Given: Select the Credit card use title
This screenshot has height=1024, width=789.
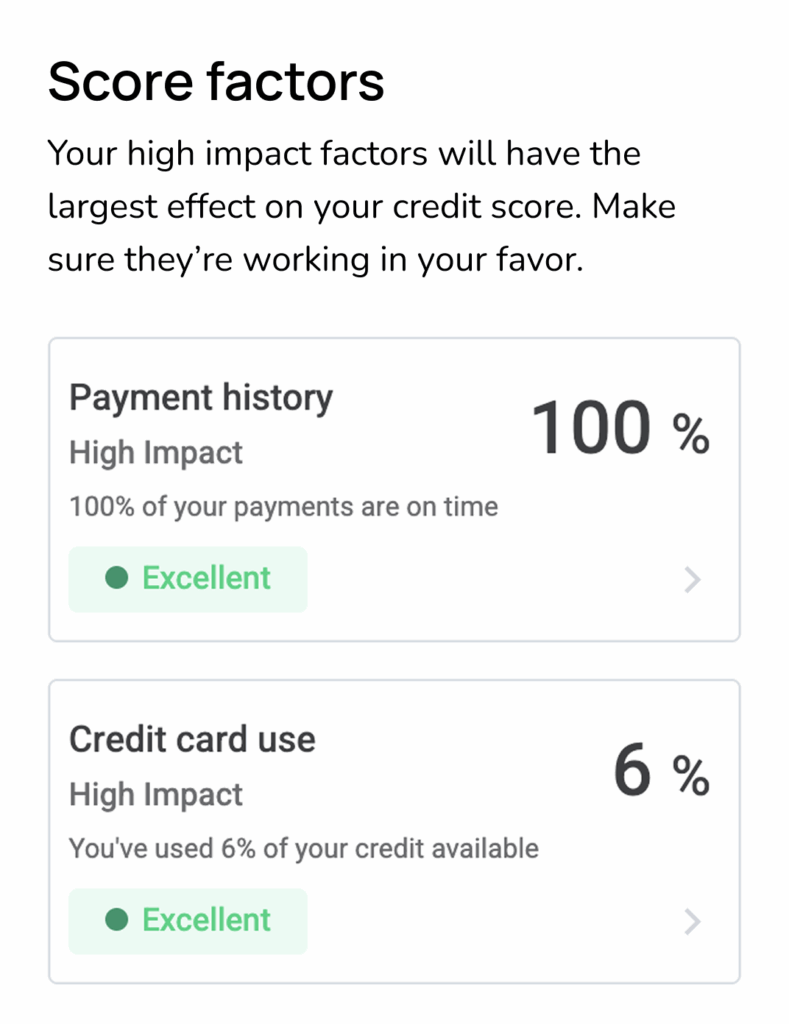Looking at the screenshot, I should pyautogui.click(x=192, y=740).
